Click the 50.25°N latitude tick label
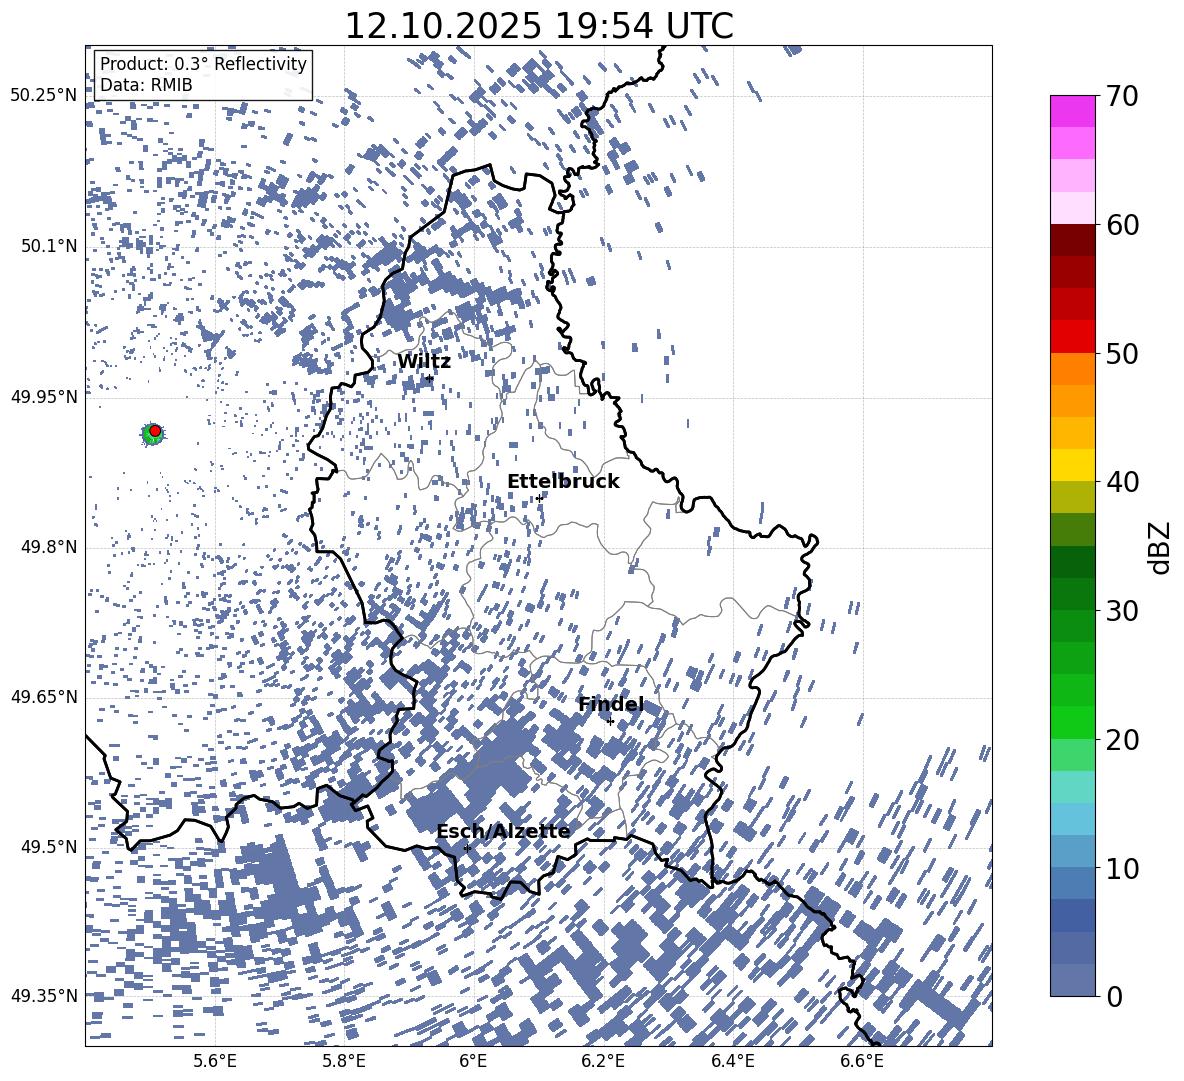The image size is (1184, 1081). [x=43, y=95]
